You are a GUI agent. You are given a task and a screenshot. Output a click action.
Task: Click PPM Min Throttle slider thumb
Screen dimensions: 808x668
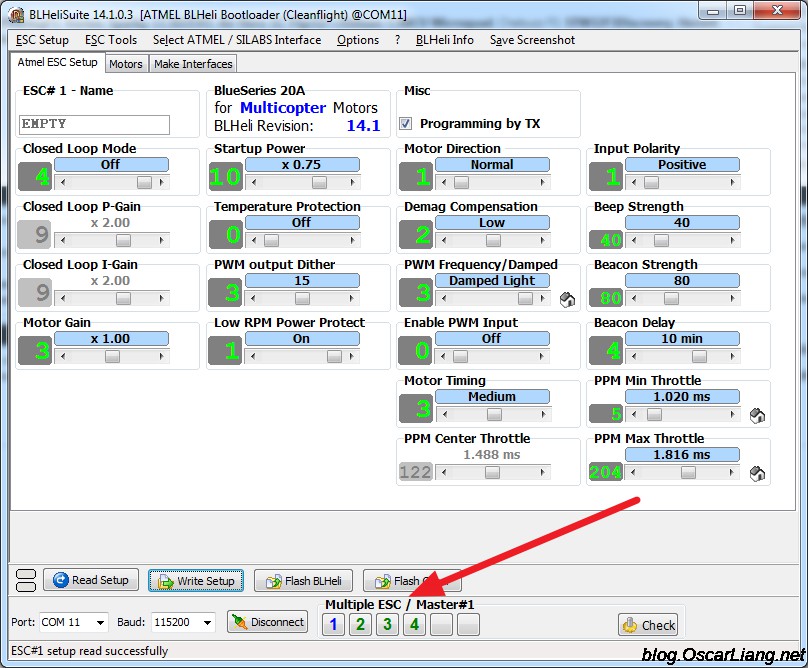tap(654, 414)
